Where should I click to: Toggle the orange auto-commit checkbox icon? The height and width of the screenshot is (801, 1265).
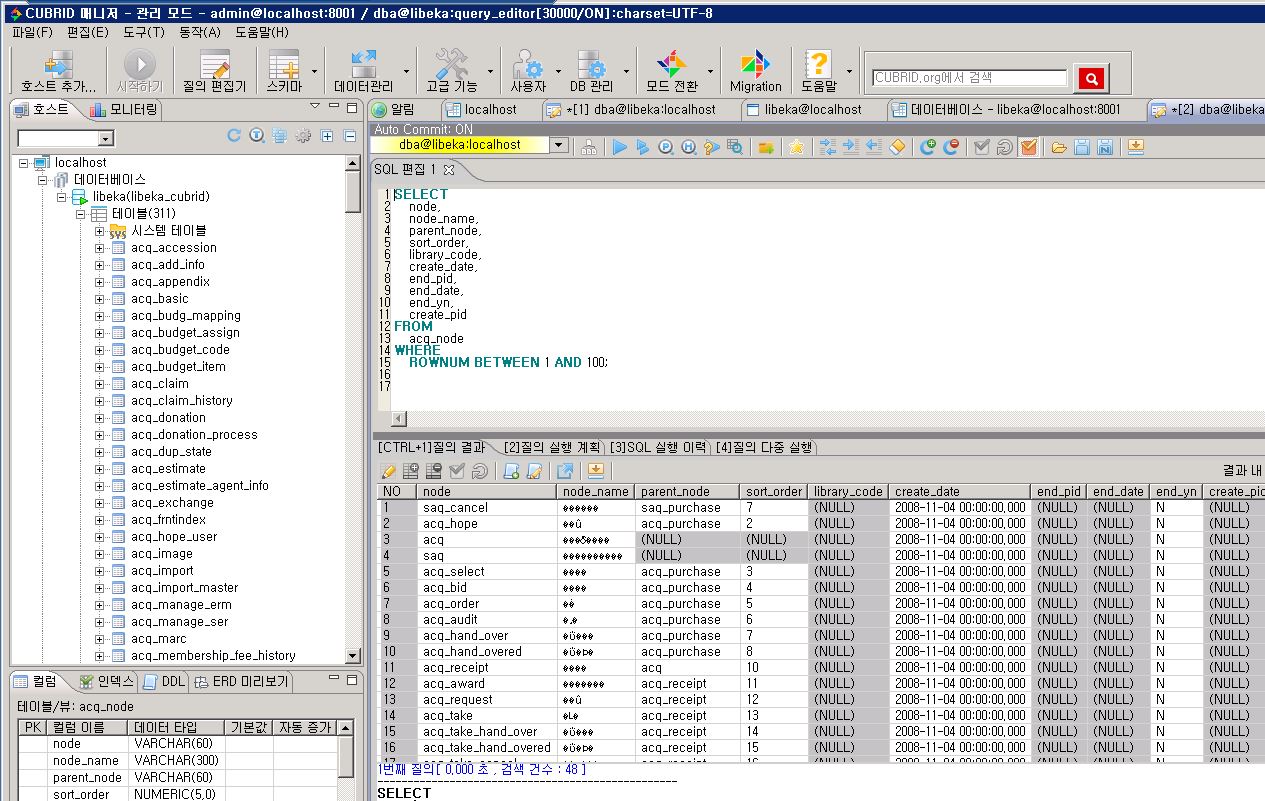tap(1028, 147)
